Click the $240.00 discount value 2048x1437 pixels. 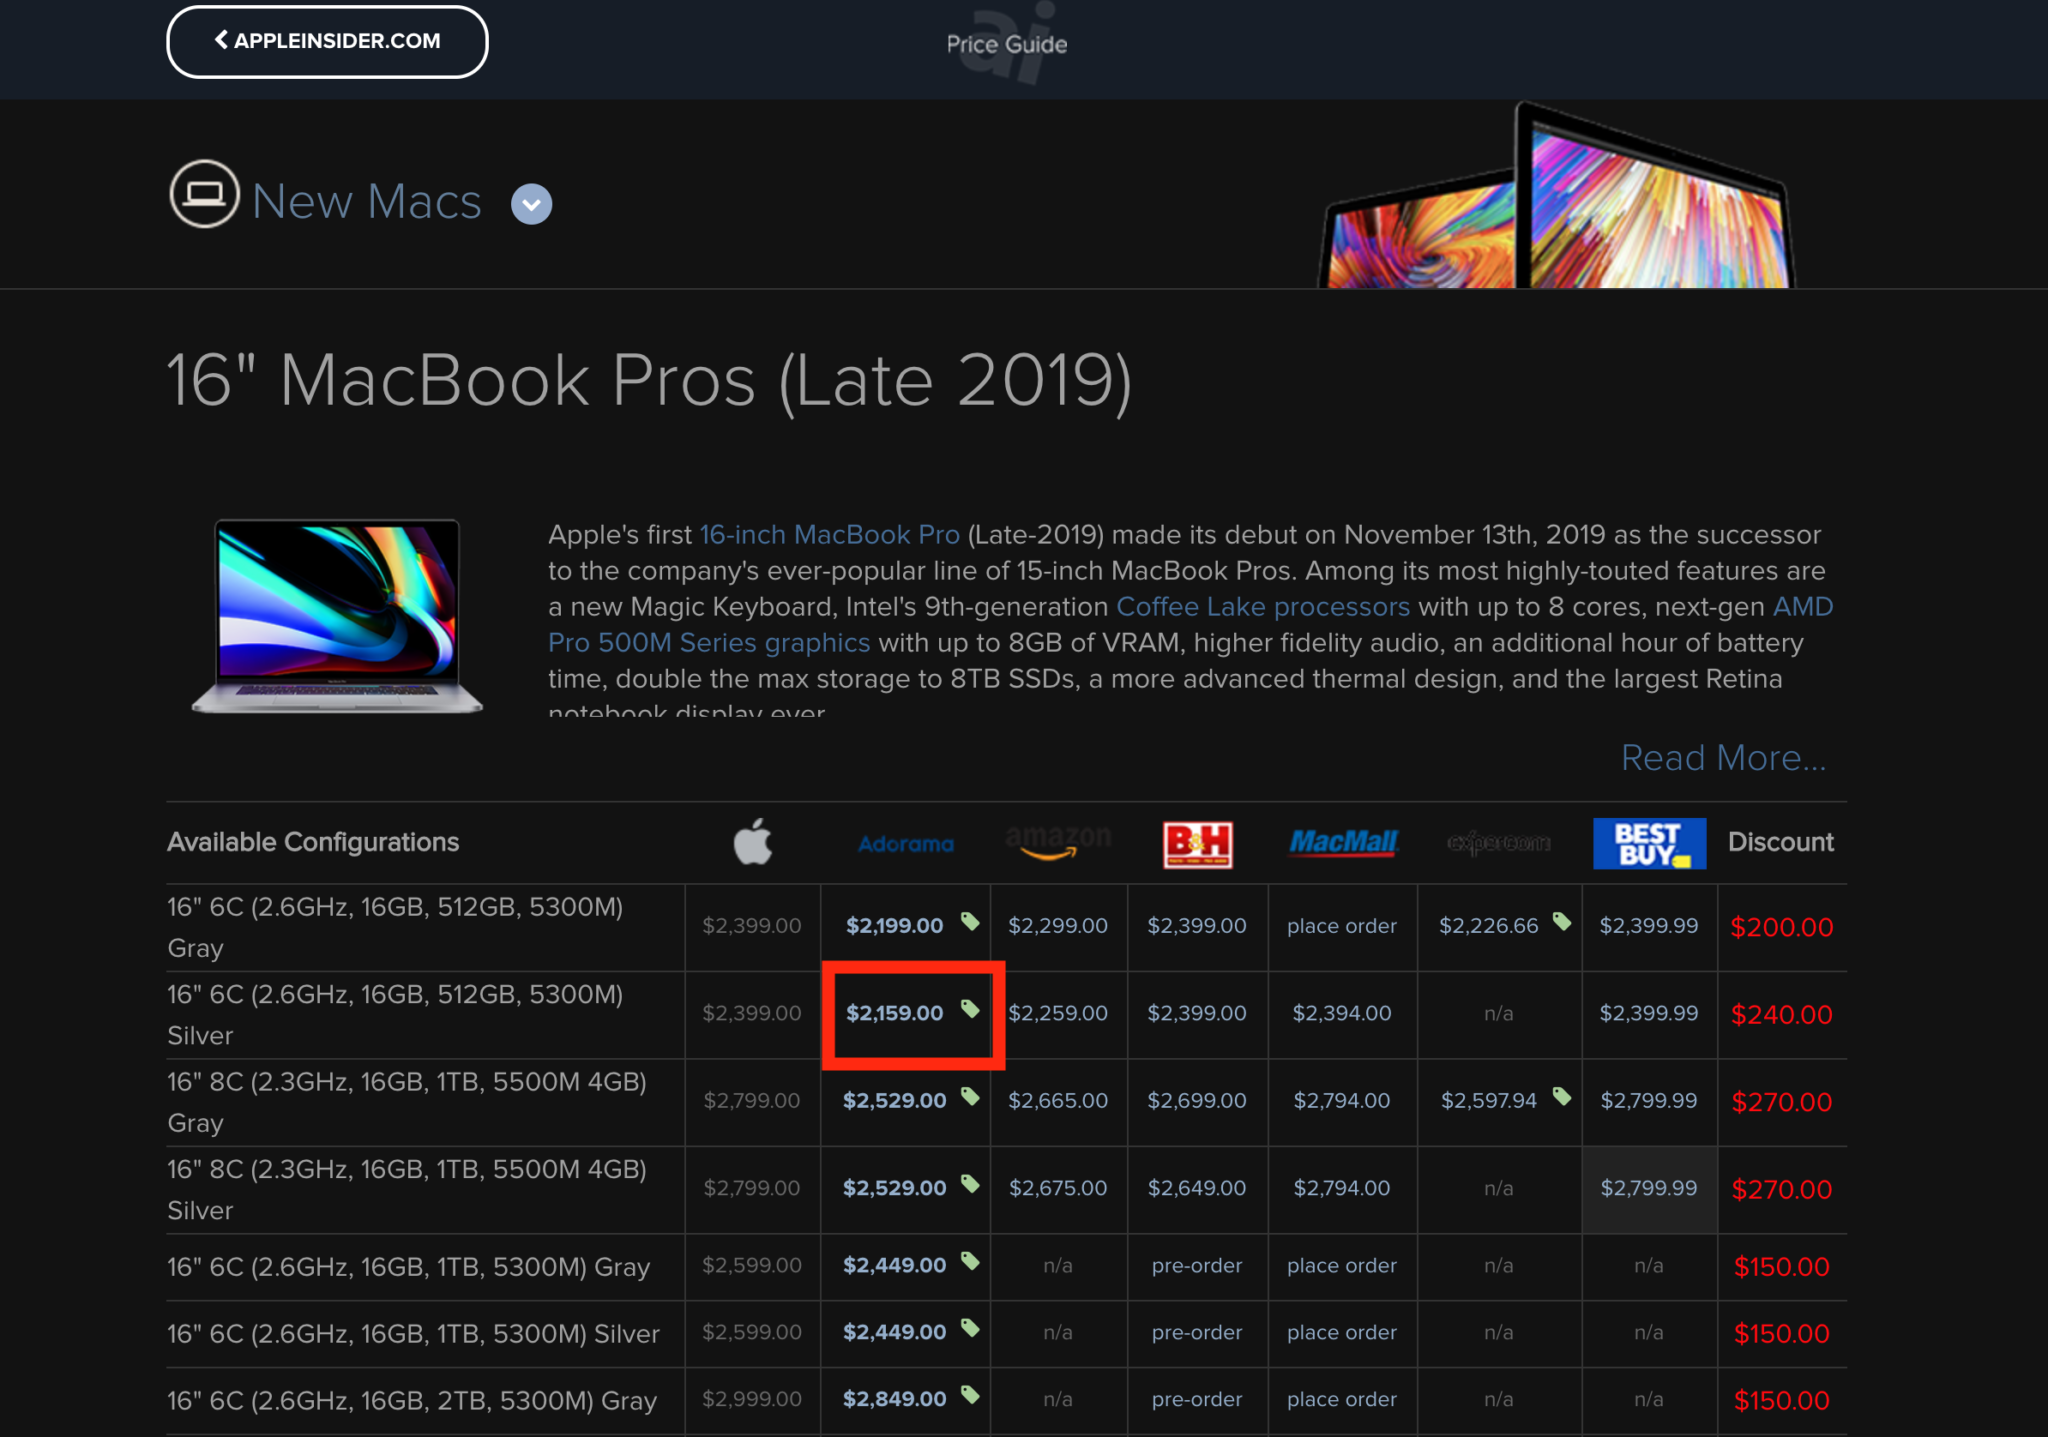point(1782,1015)
